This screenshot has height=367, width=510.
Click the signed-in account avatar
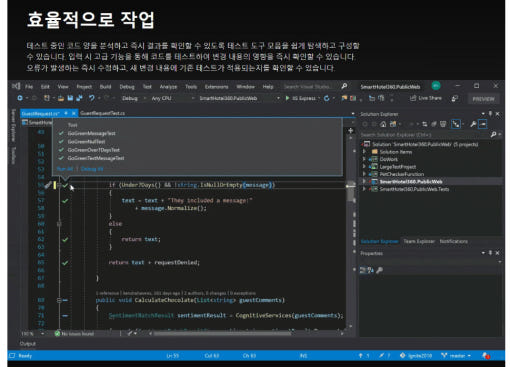pyautogui.click(x=436, y=86)
